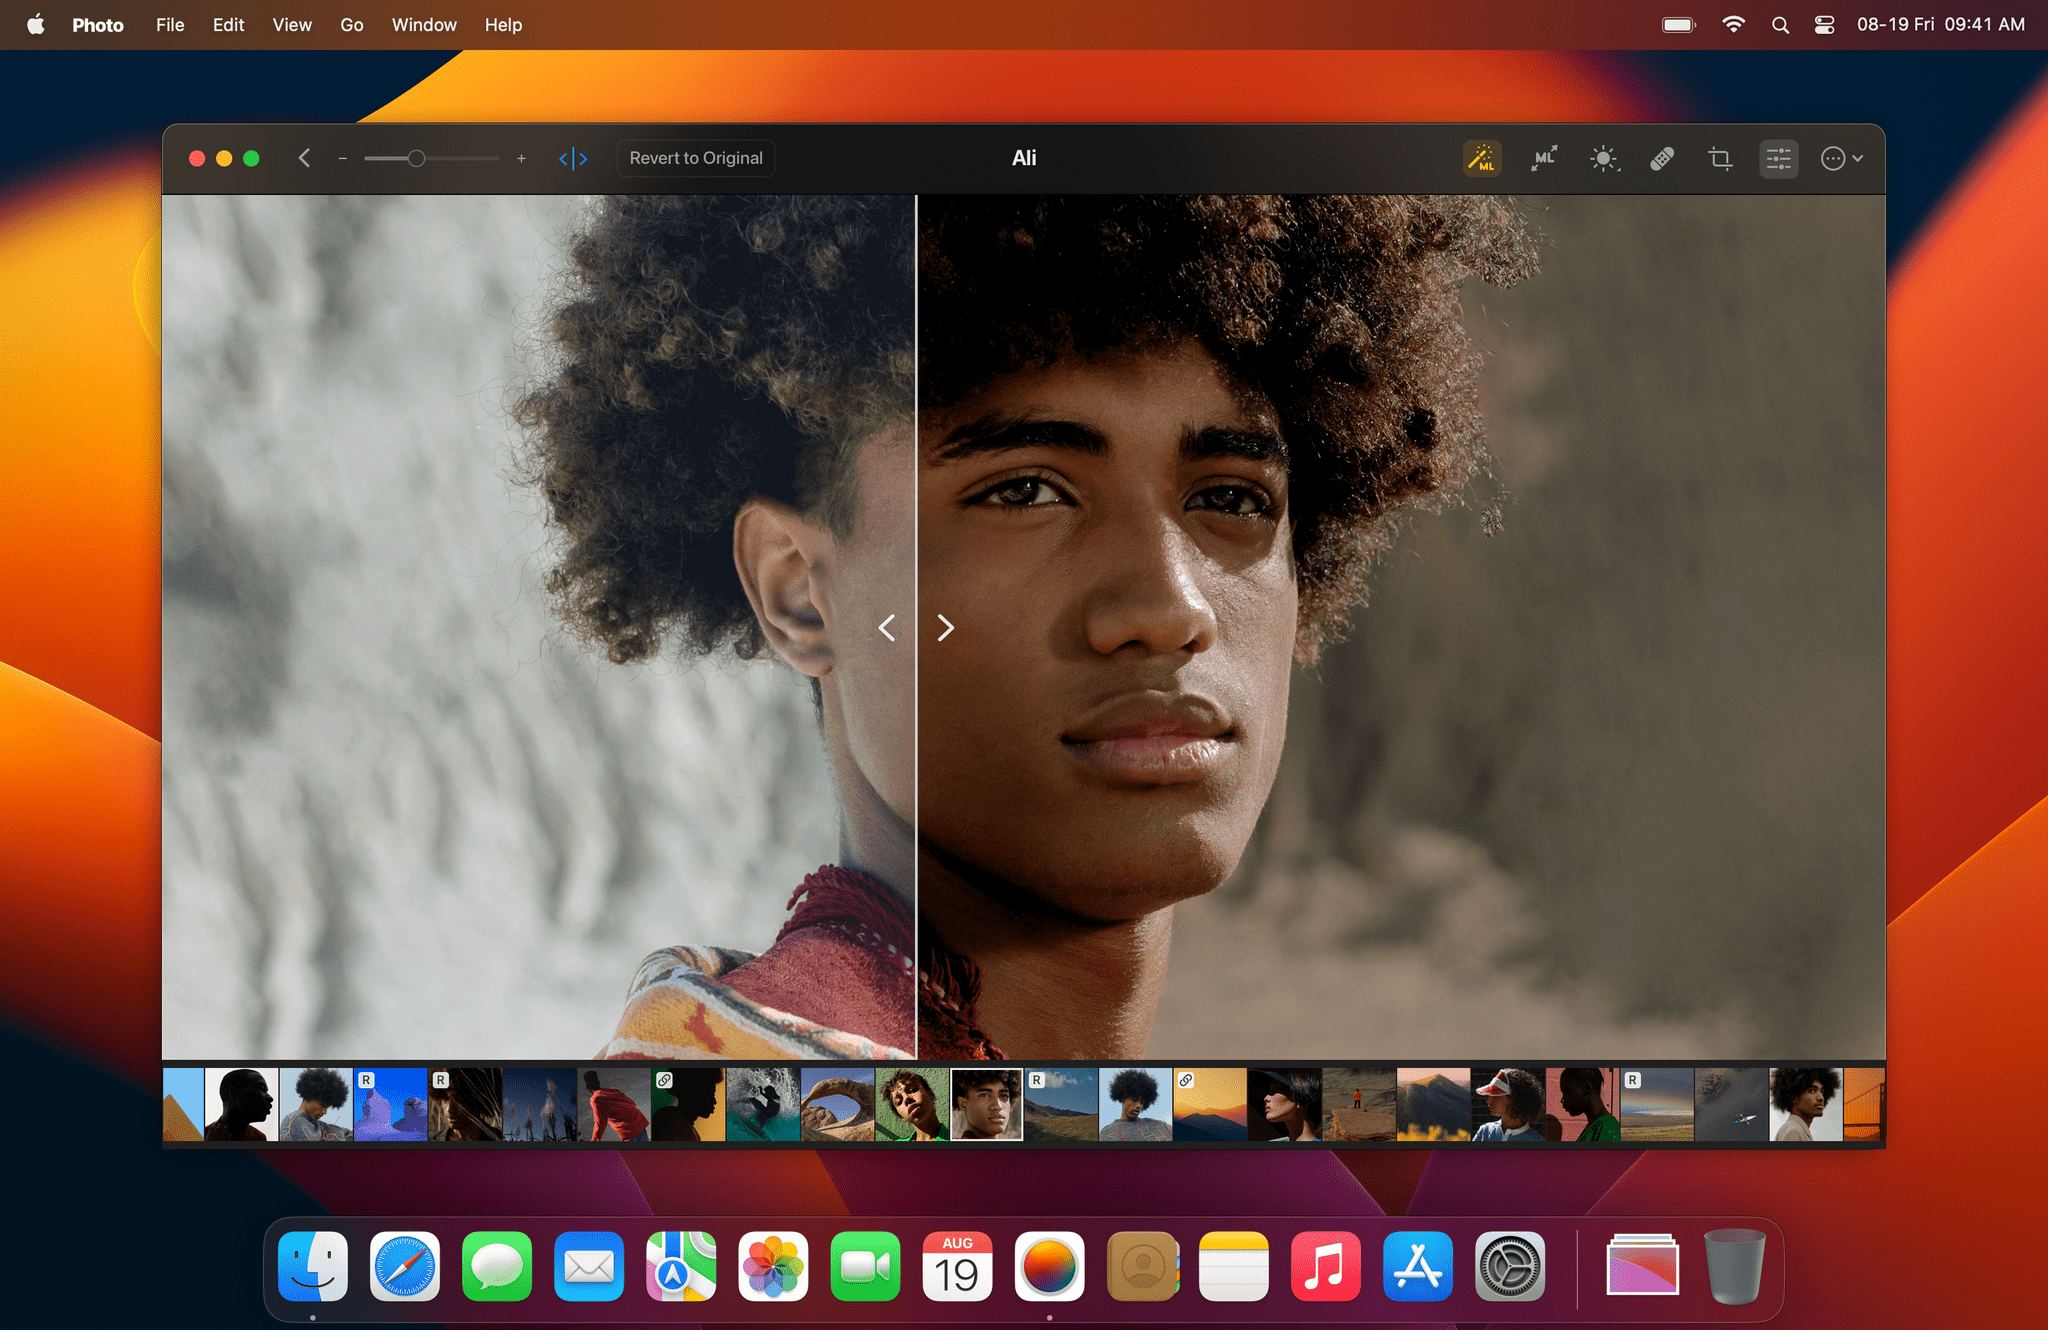The width and height of the screenshot is (2048, 1330).
Task: Click the zoom level slider minus button
Action: pos(343,158)
